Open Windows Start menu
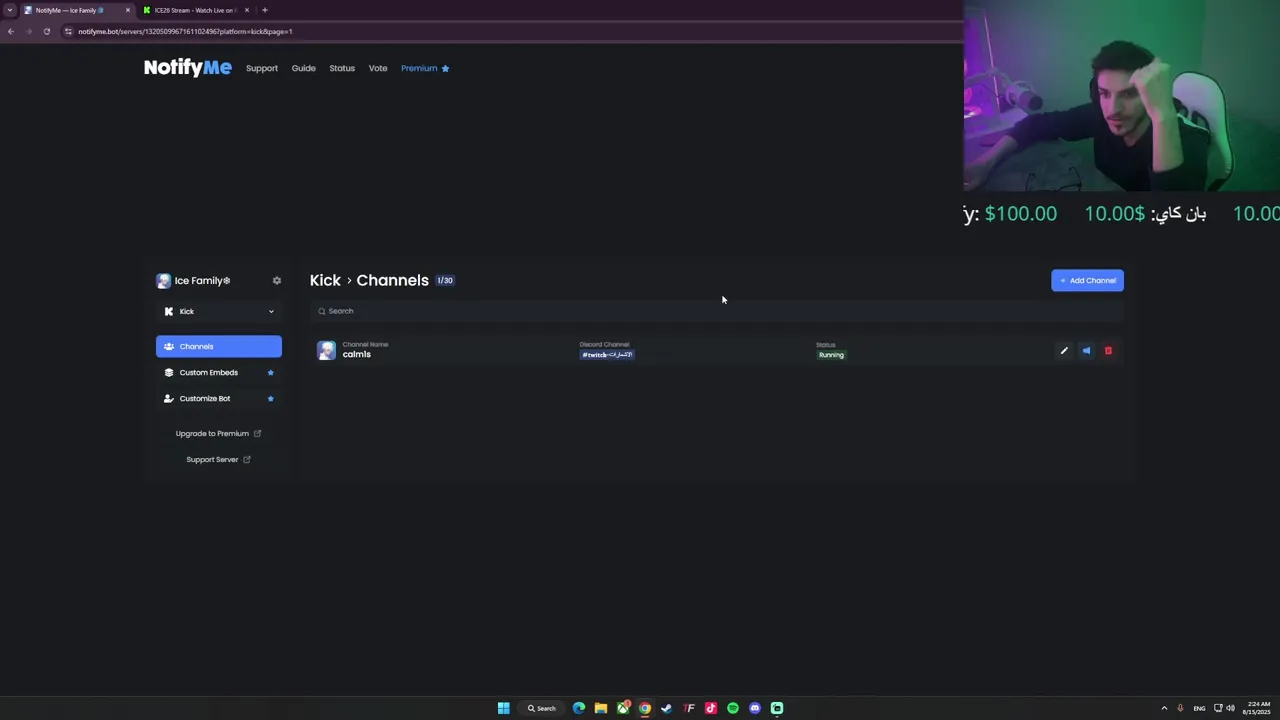The width and height of the screenshot is (1280, 720). coord(504,708)
